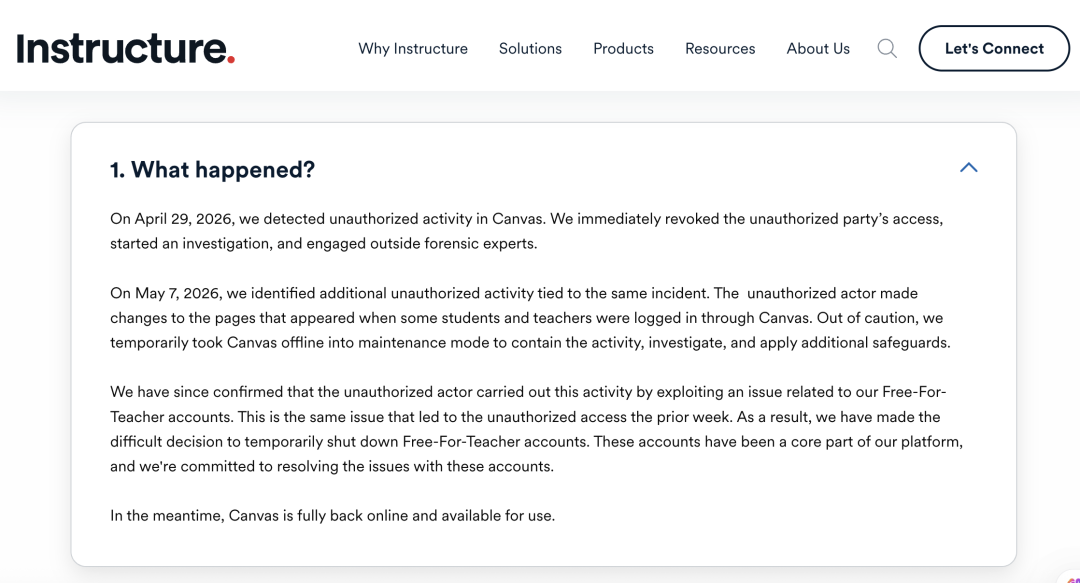Open the Products navigation menu
Viewport: 1080px width, 583px height.
pos(623,48)
